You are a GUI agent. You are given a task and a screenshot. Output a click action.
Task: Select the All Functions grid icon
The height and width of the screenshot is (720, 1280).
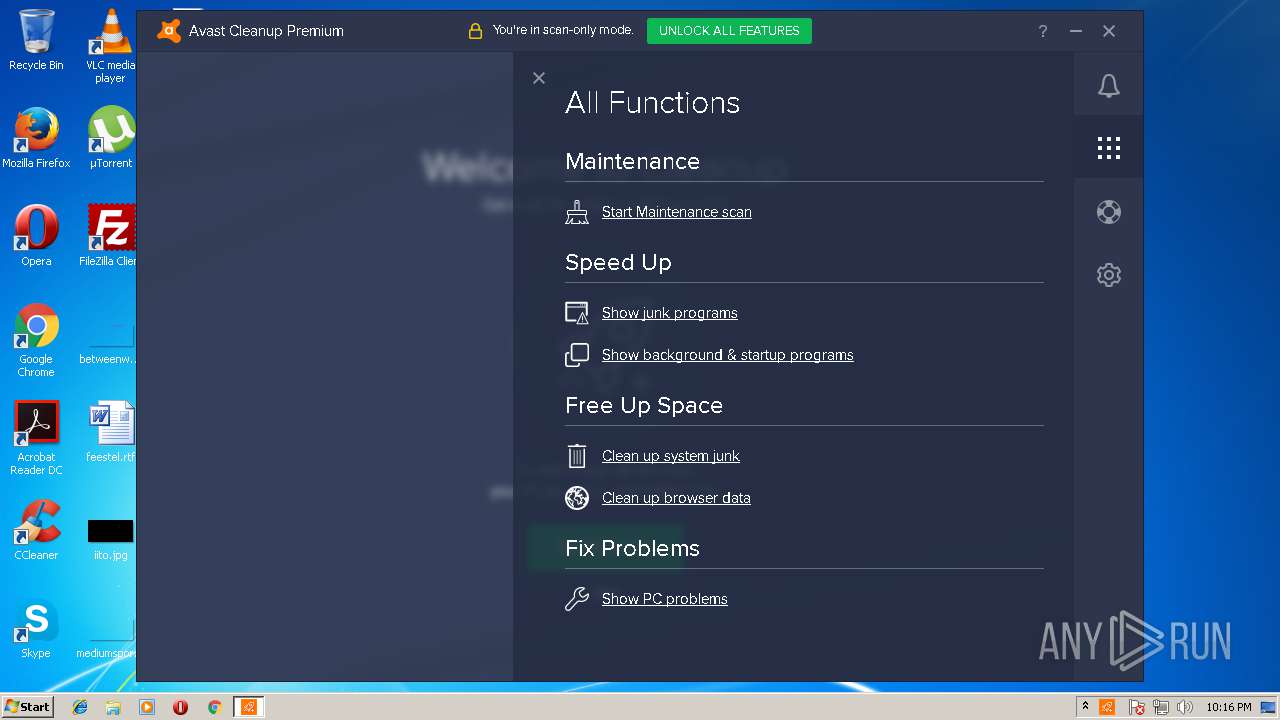pos(1108,148)
